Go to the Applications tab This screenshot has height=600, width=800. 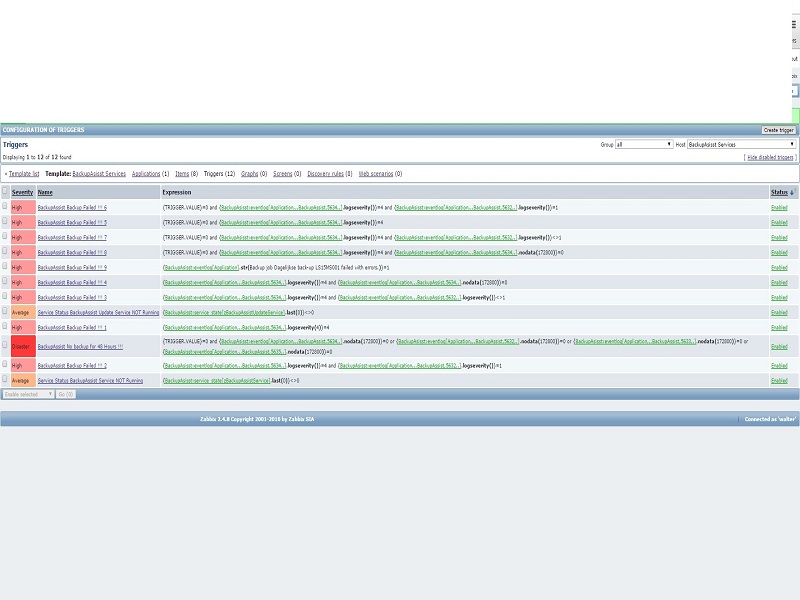point(146,173)
